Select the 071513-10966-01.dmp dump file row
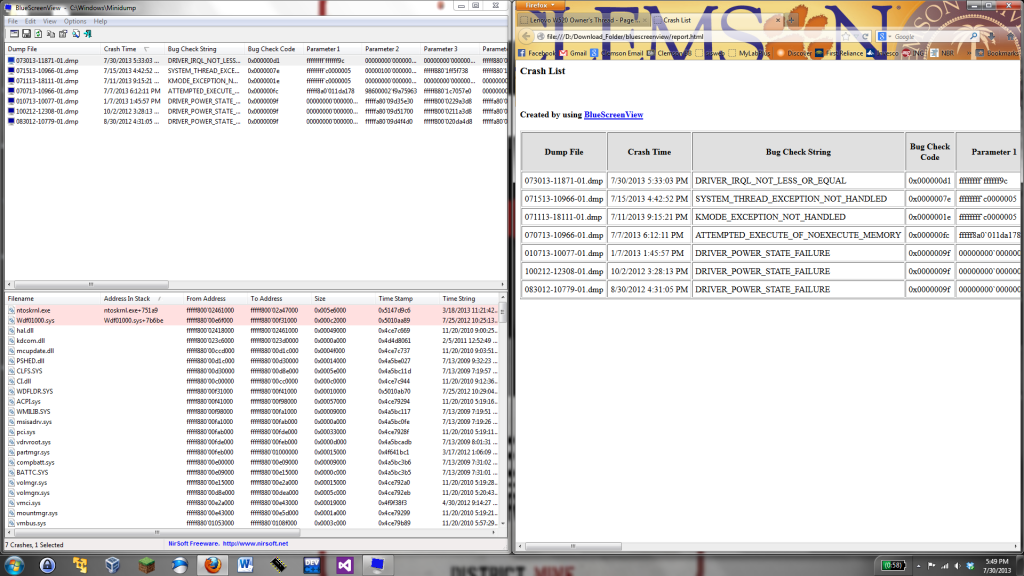The width and height of the screenshot is (1024, 576). (x=256, y=71)
